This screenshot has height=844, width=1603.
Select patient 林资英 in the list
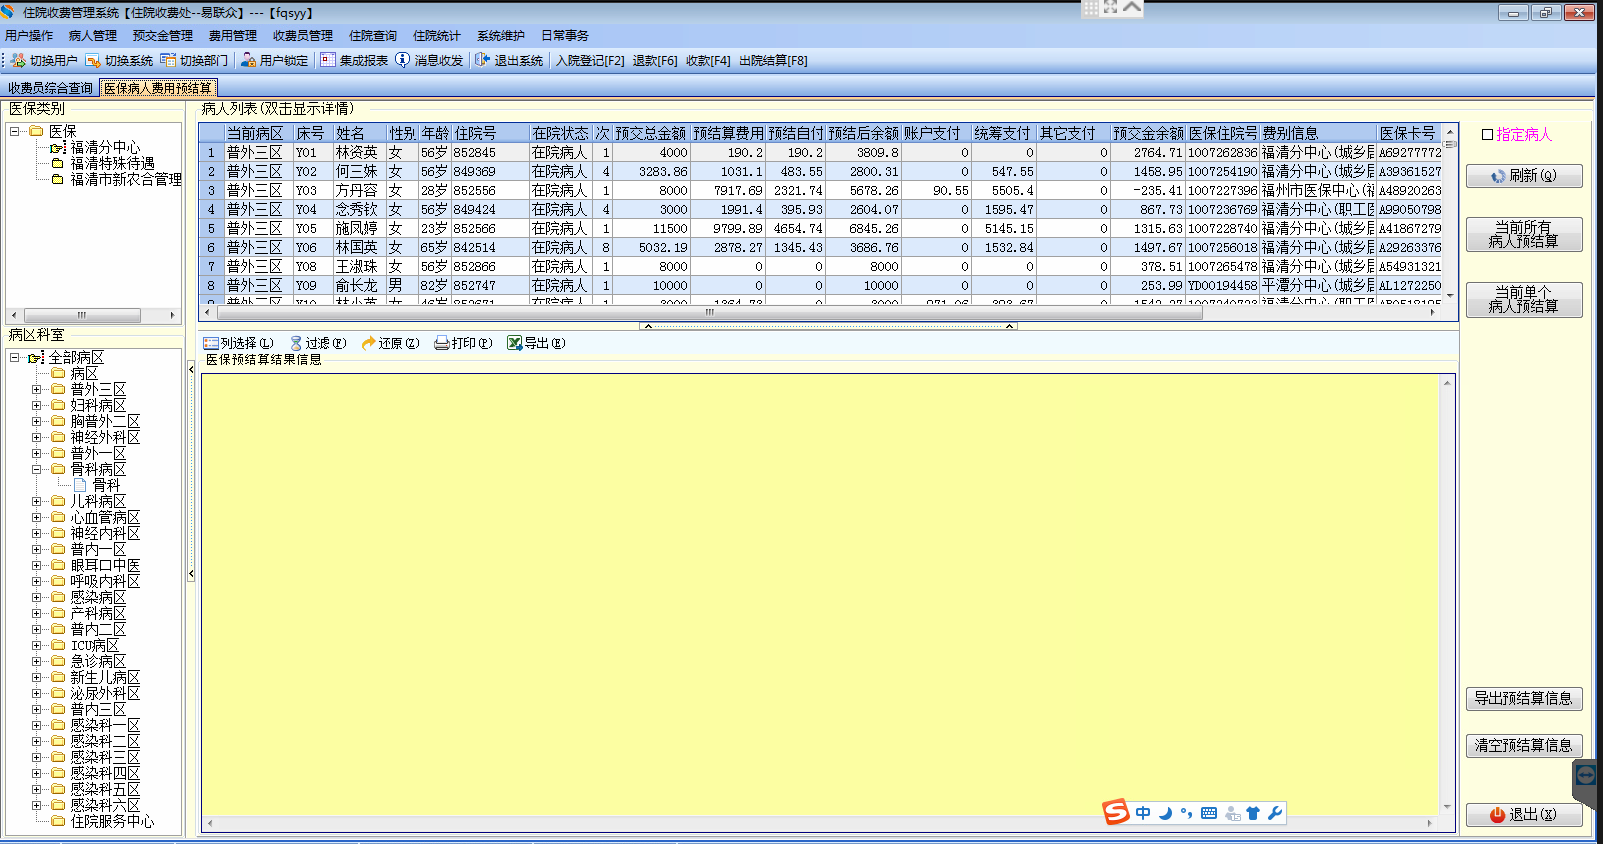(357, 153)
